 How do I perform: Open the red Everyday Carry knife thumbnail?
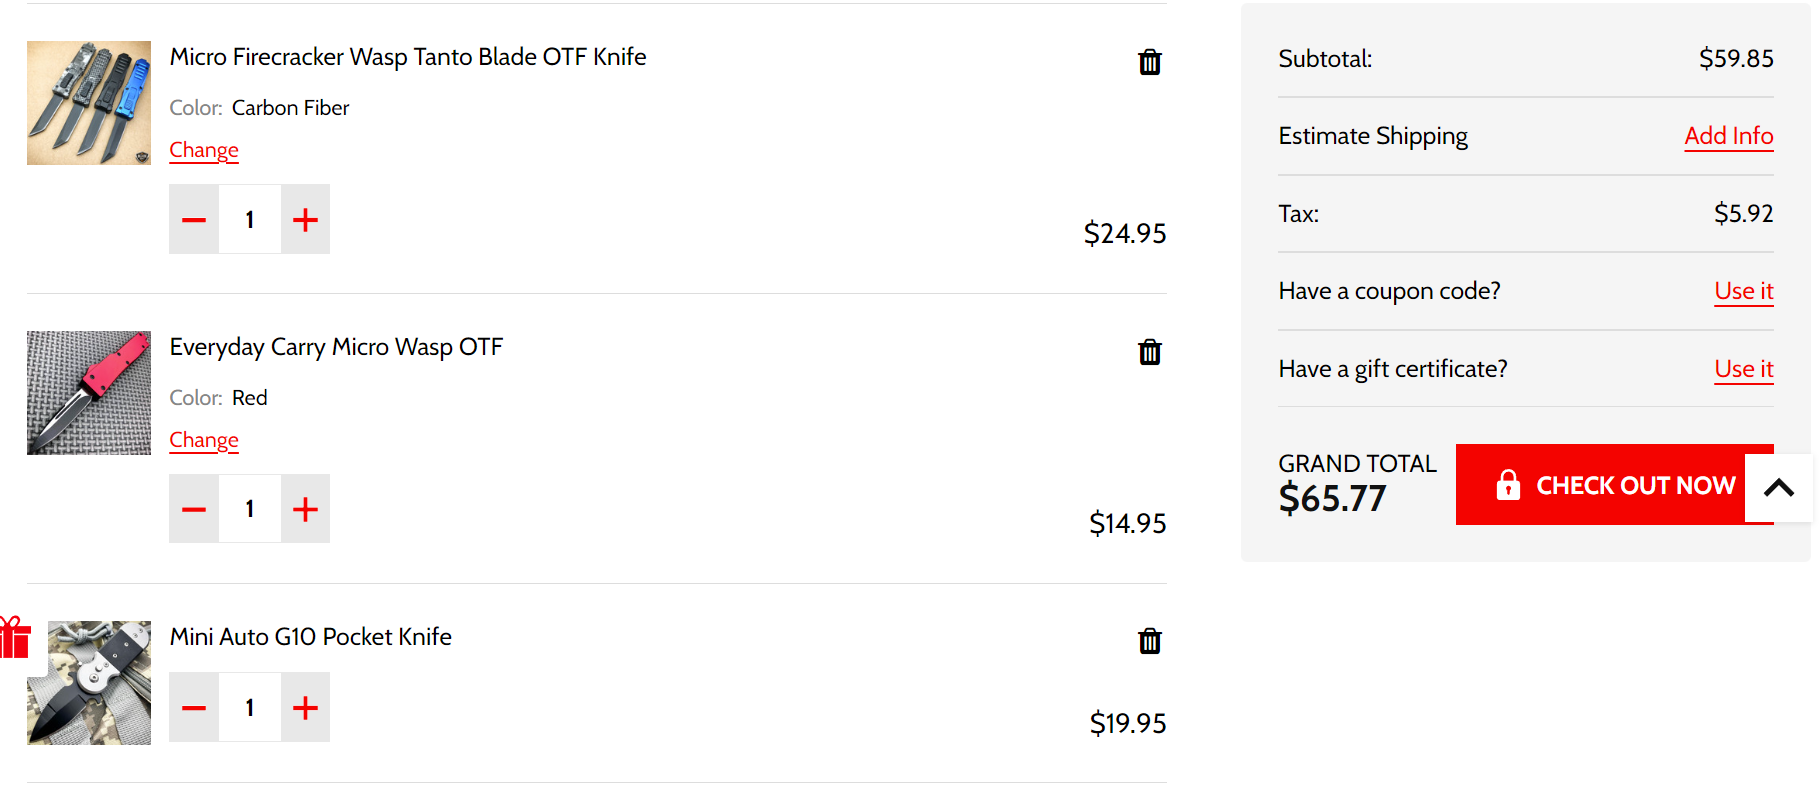pos(89,393)
